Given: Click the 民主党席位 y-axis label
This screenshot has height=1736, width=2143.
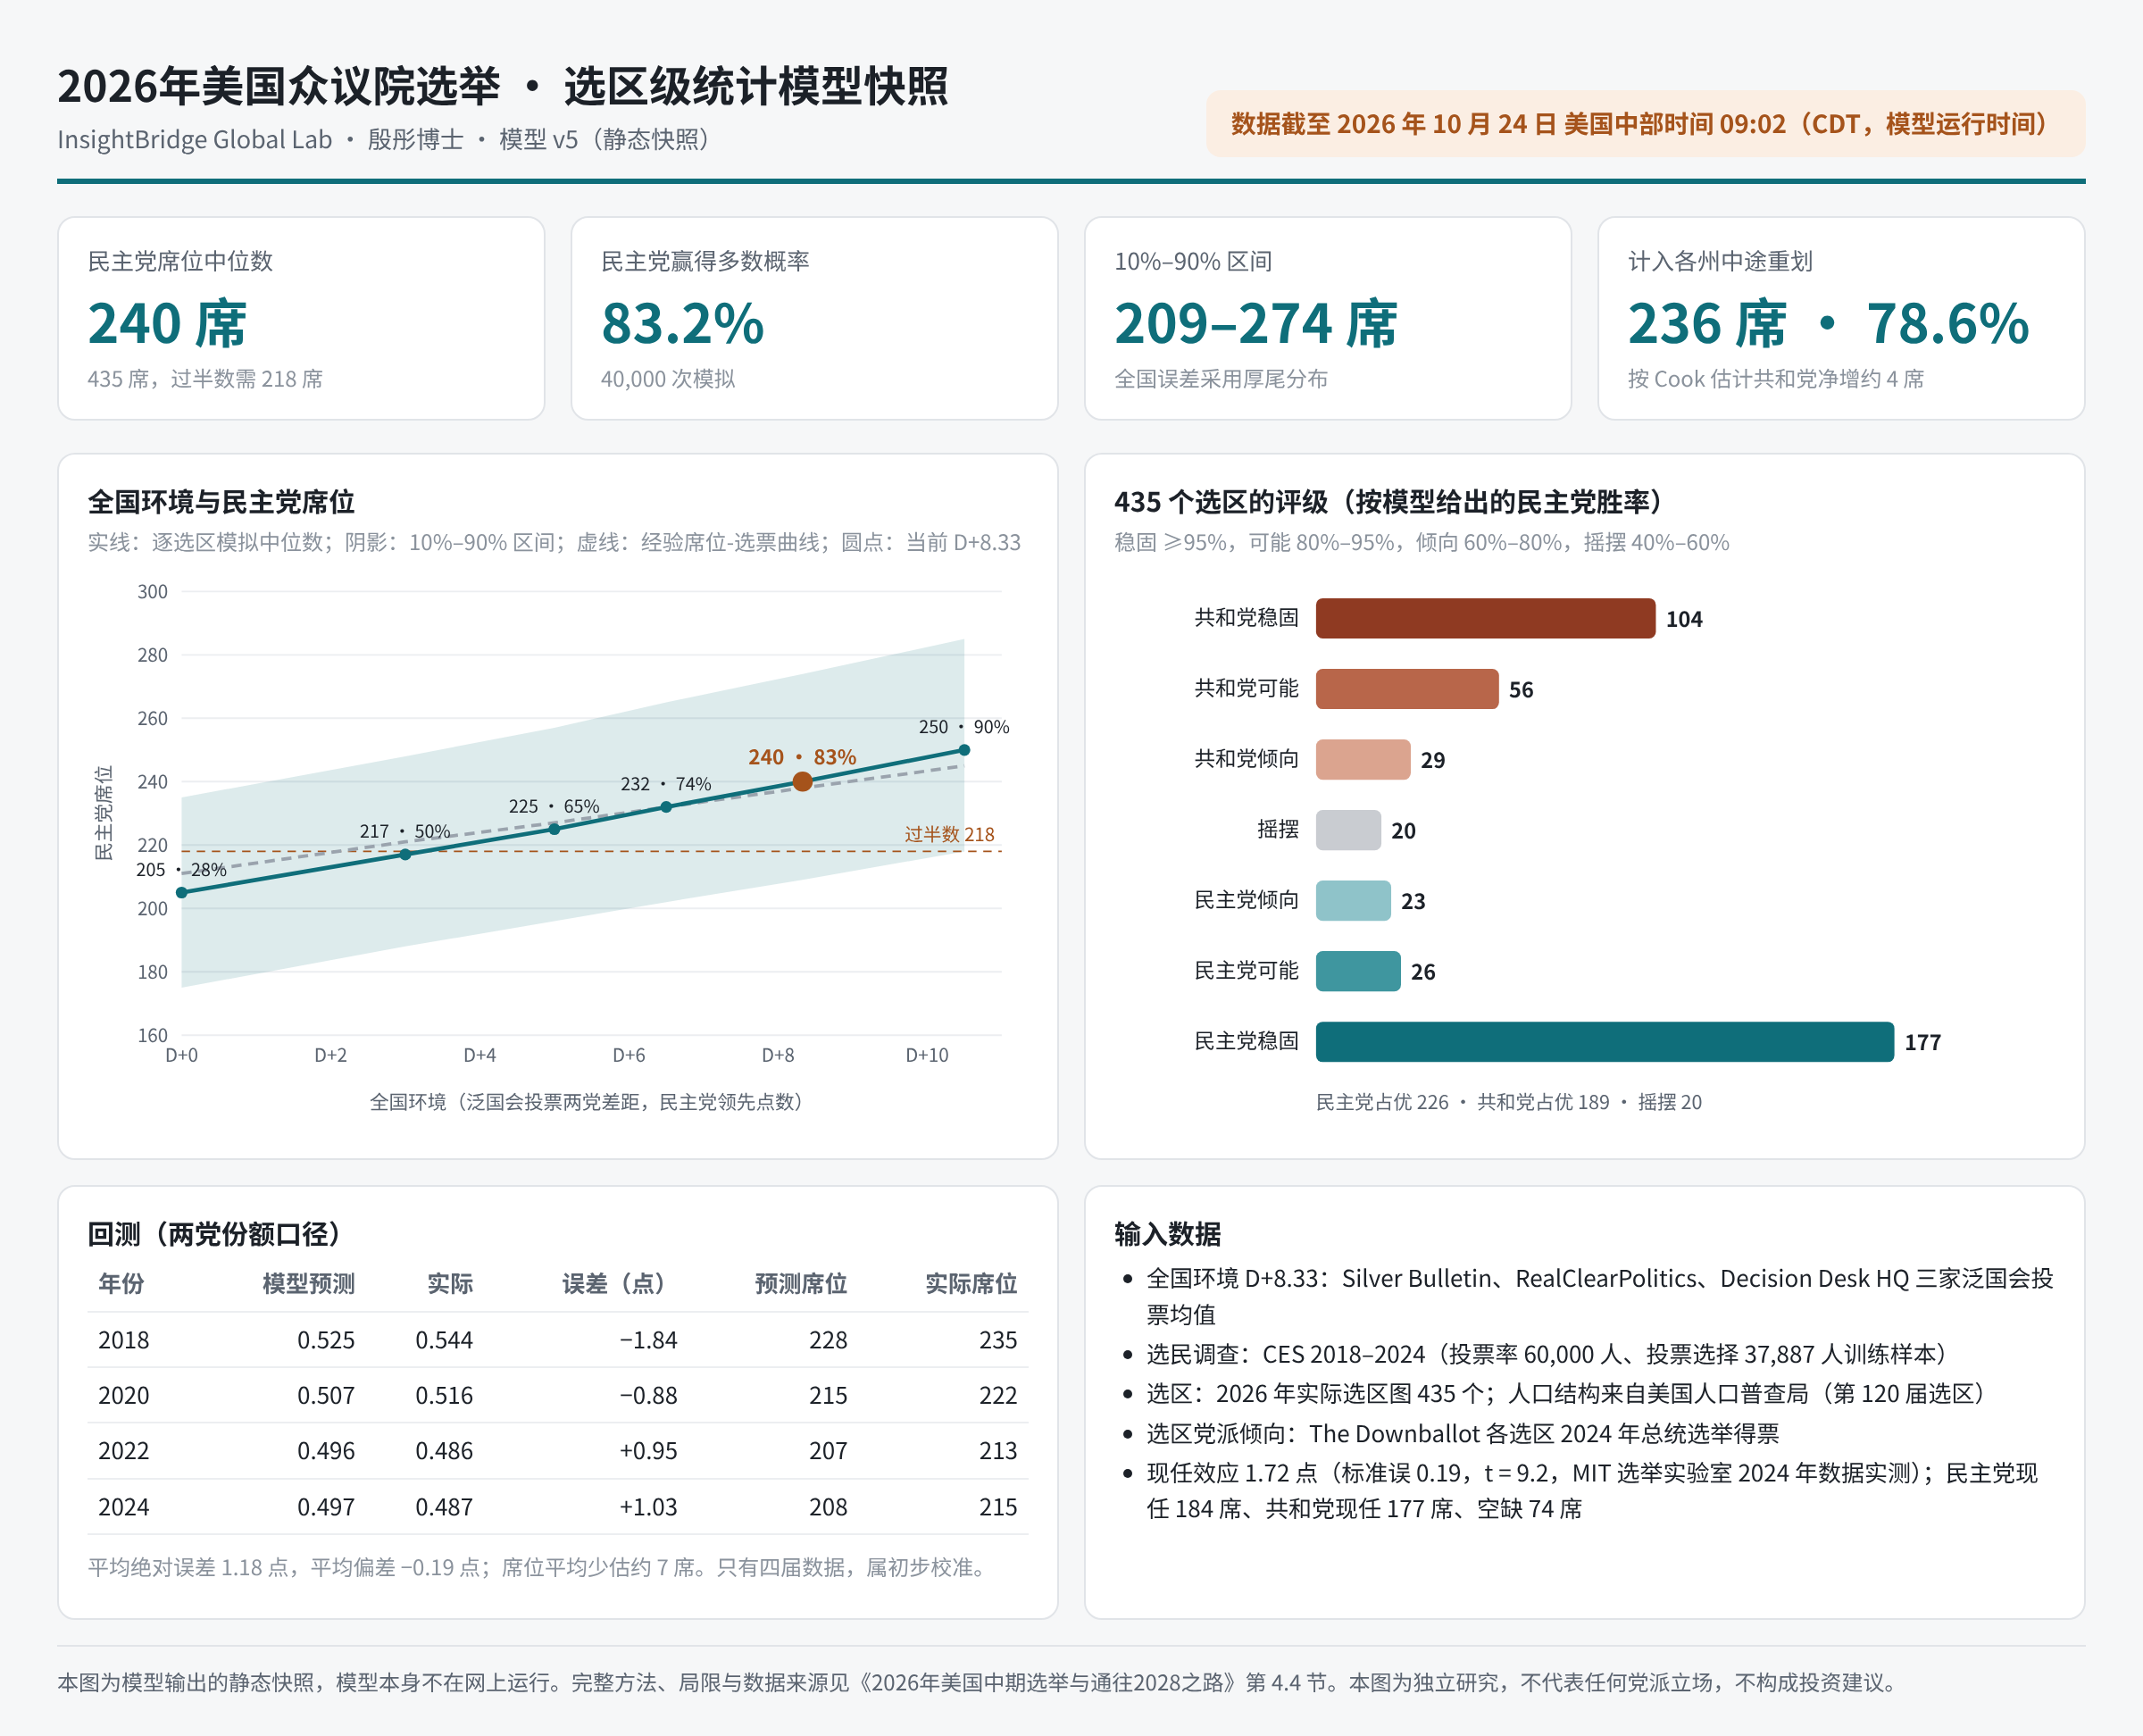Looking at the screenshot, I should coord(103,813).
